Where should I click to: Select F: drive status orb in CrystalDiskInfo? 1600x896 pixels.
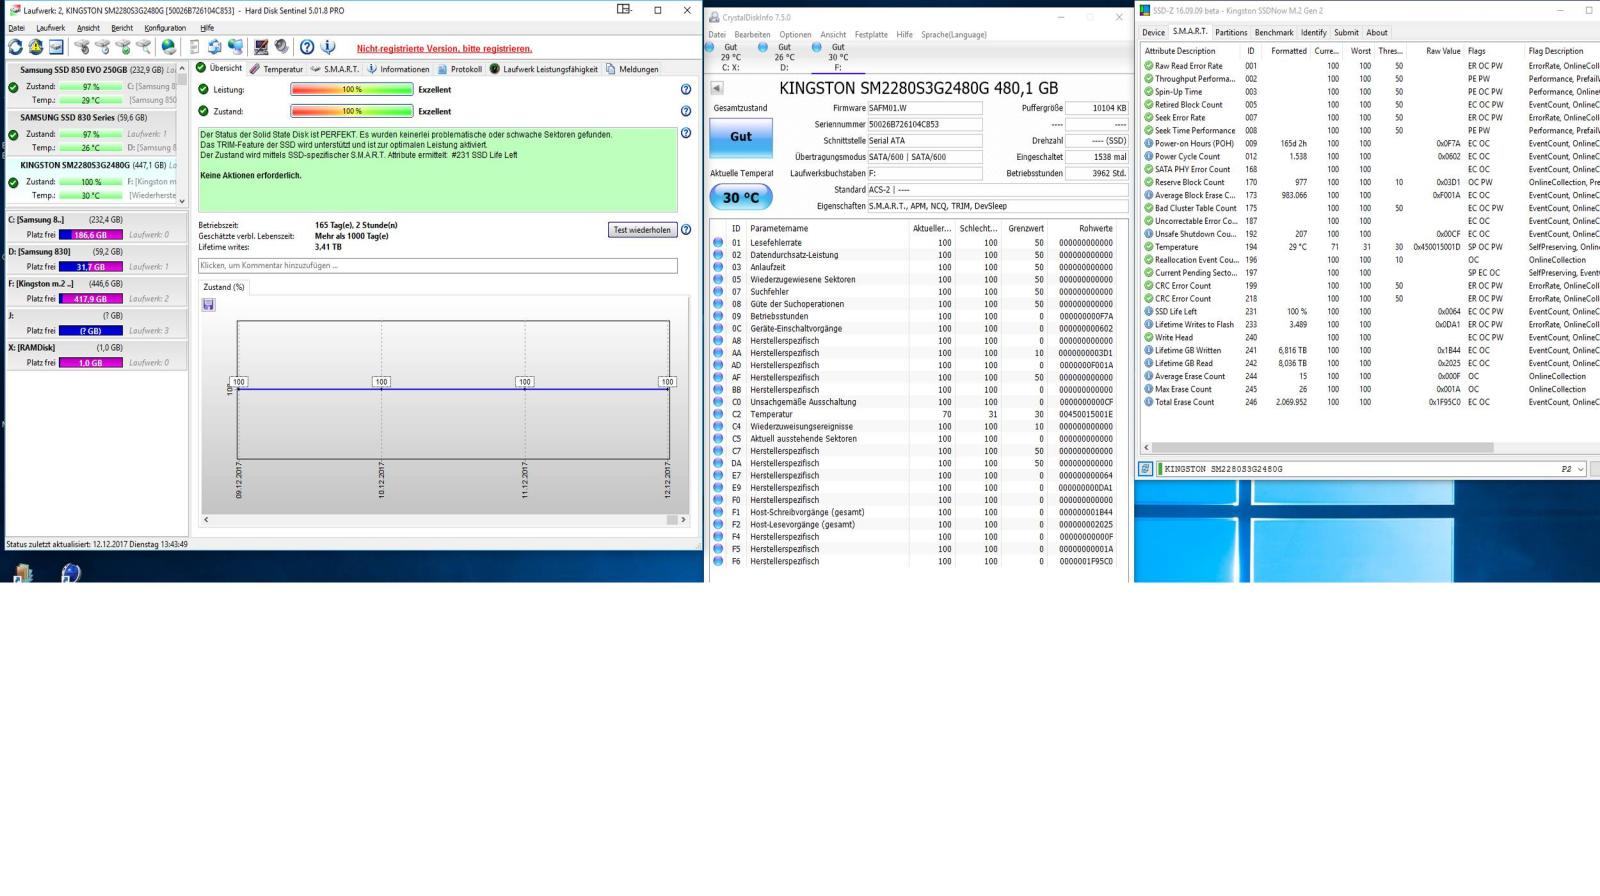816,47
